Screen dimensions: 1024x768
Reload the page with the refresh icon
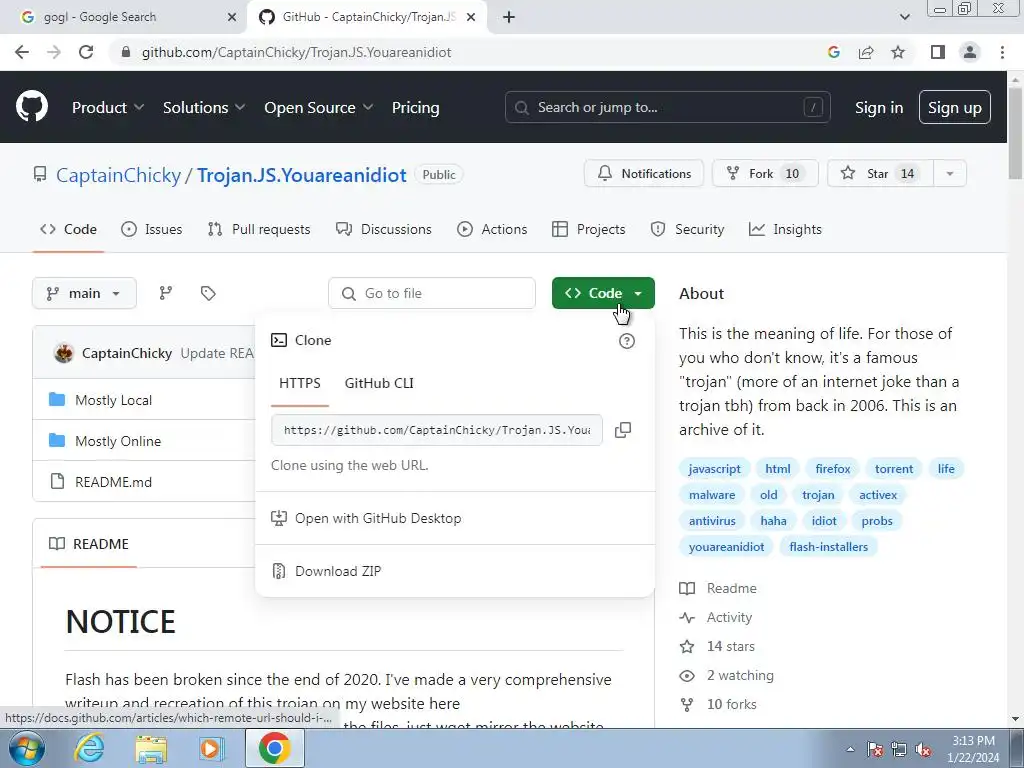(x=86, y=52)
